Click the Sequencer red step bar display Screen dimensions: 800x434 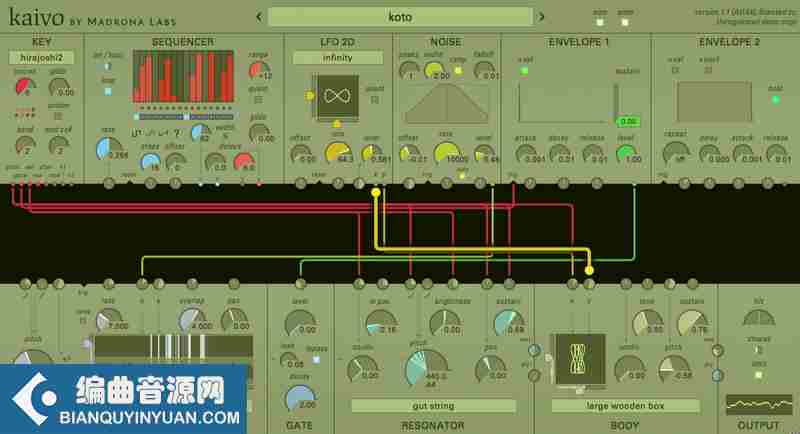pyautogui.click(x=183, y=76)
